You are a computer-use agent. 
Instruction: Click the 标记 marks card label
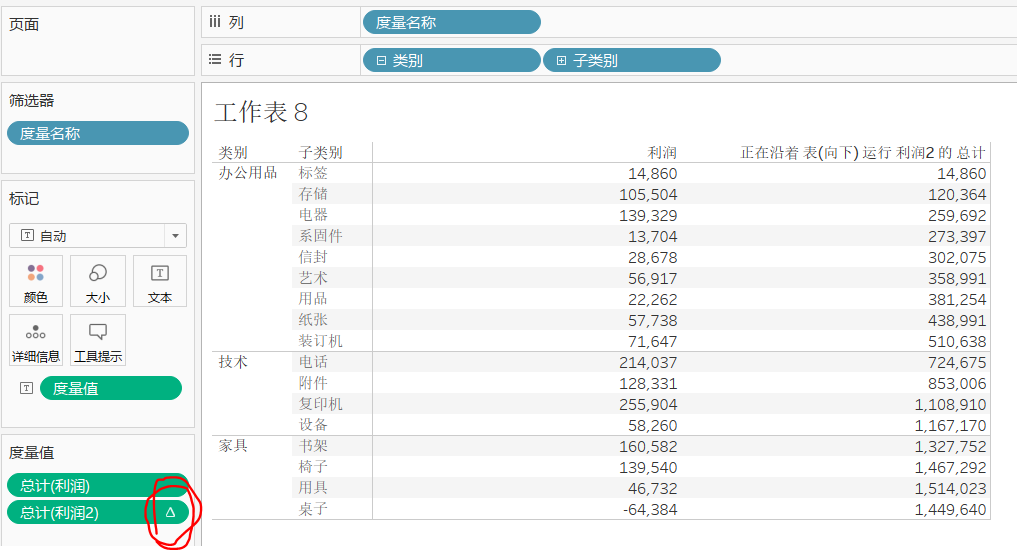click(x=24, y=198)
